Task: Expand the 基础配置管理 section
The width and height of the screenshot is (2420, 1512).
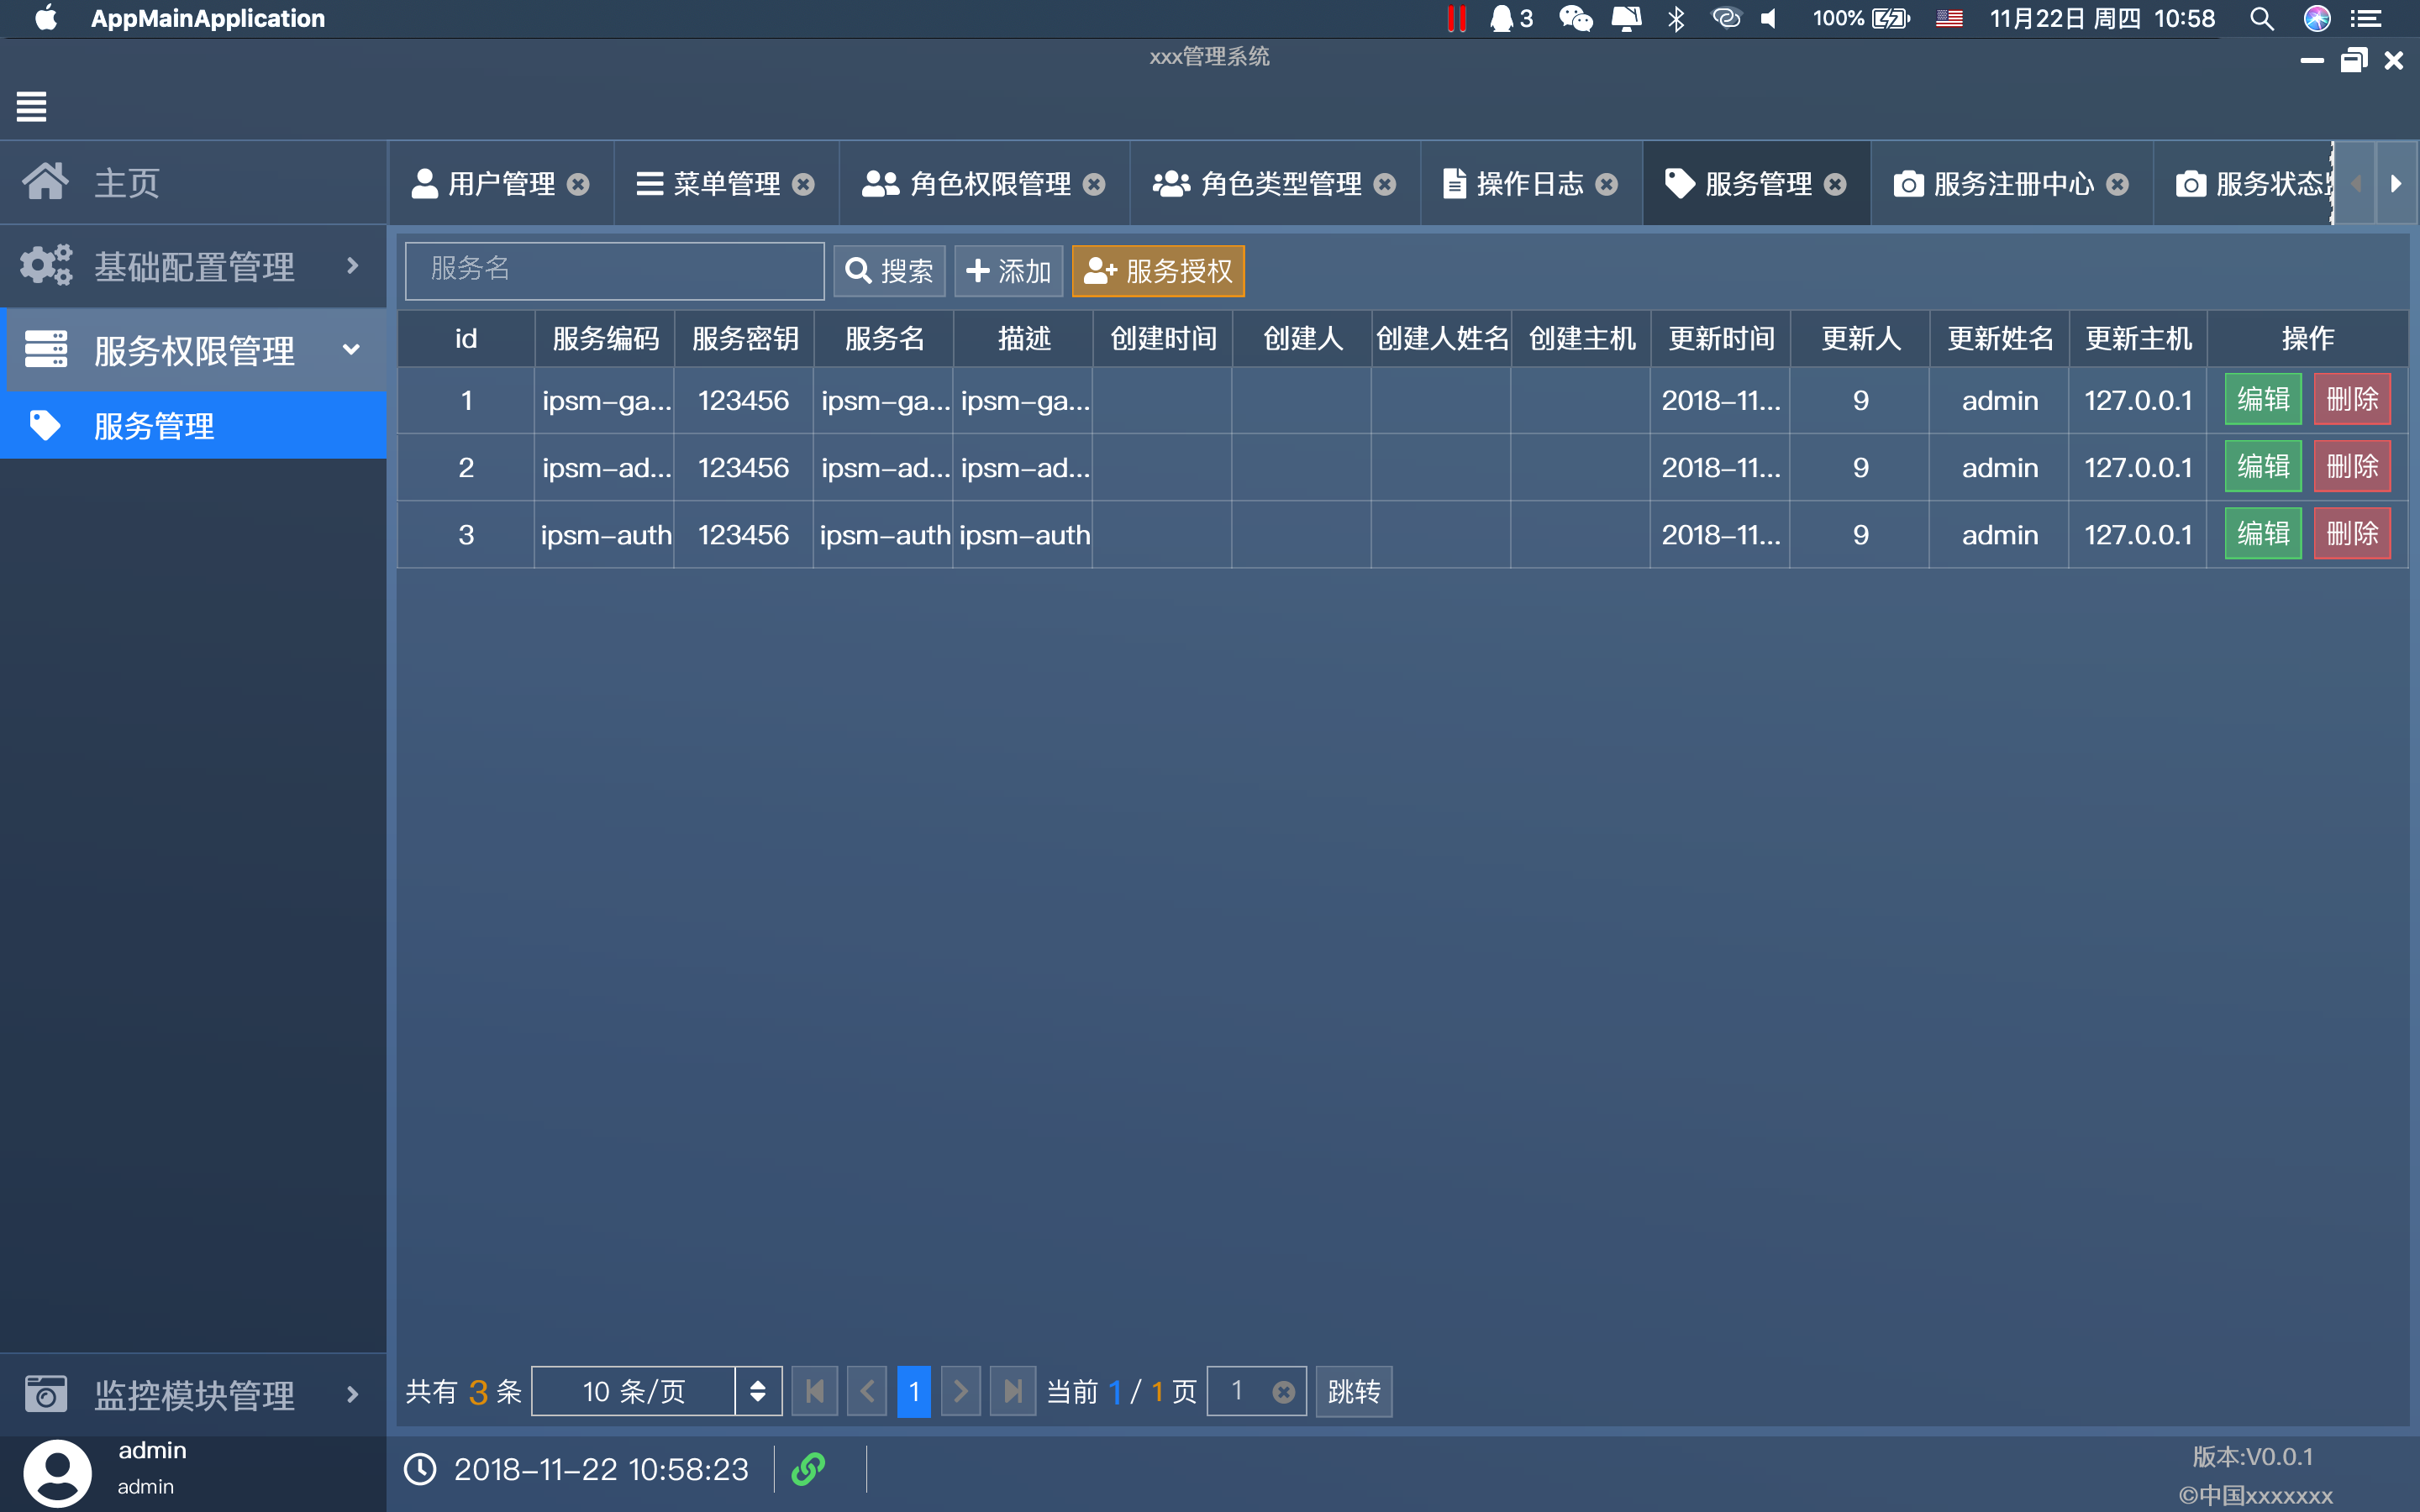Action: [x=352, y=265]
